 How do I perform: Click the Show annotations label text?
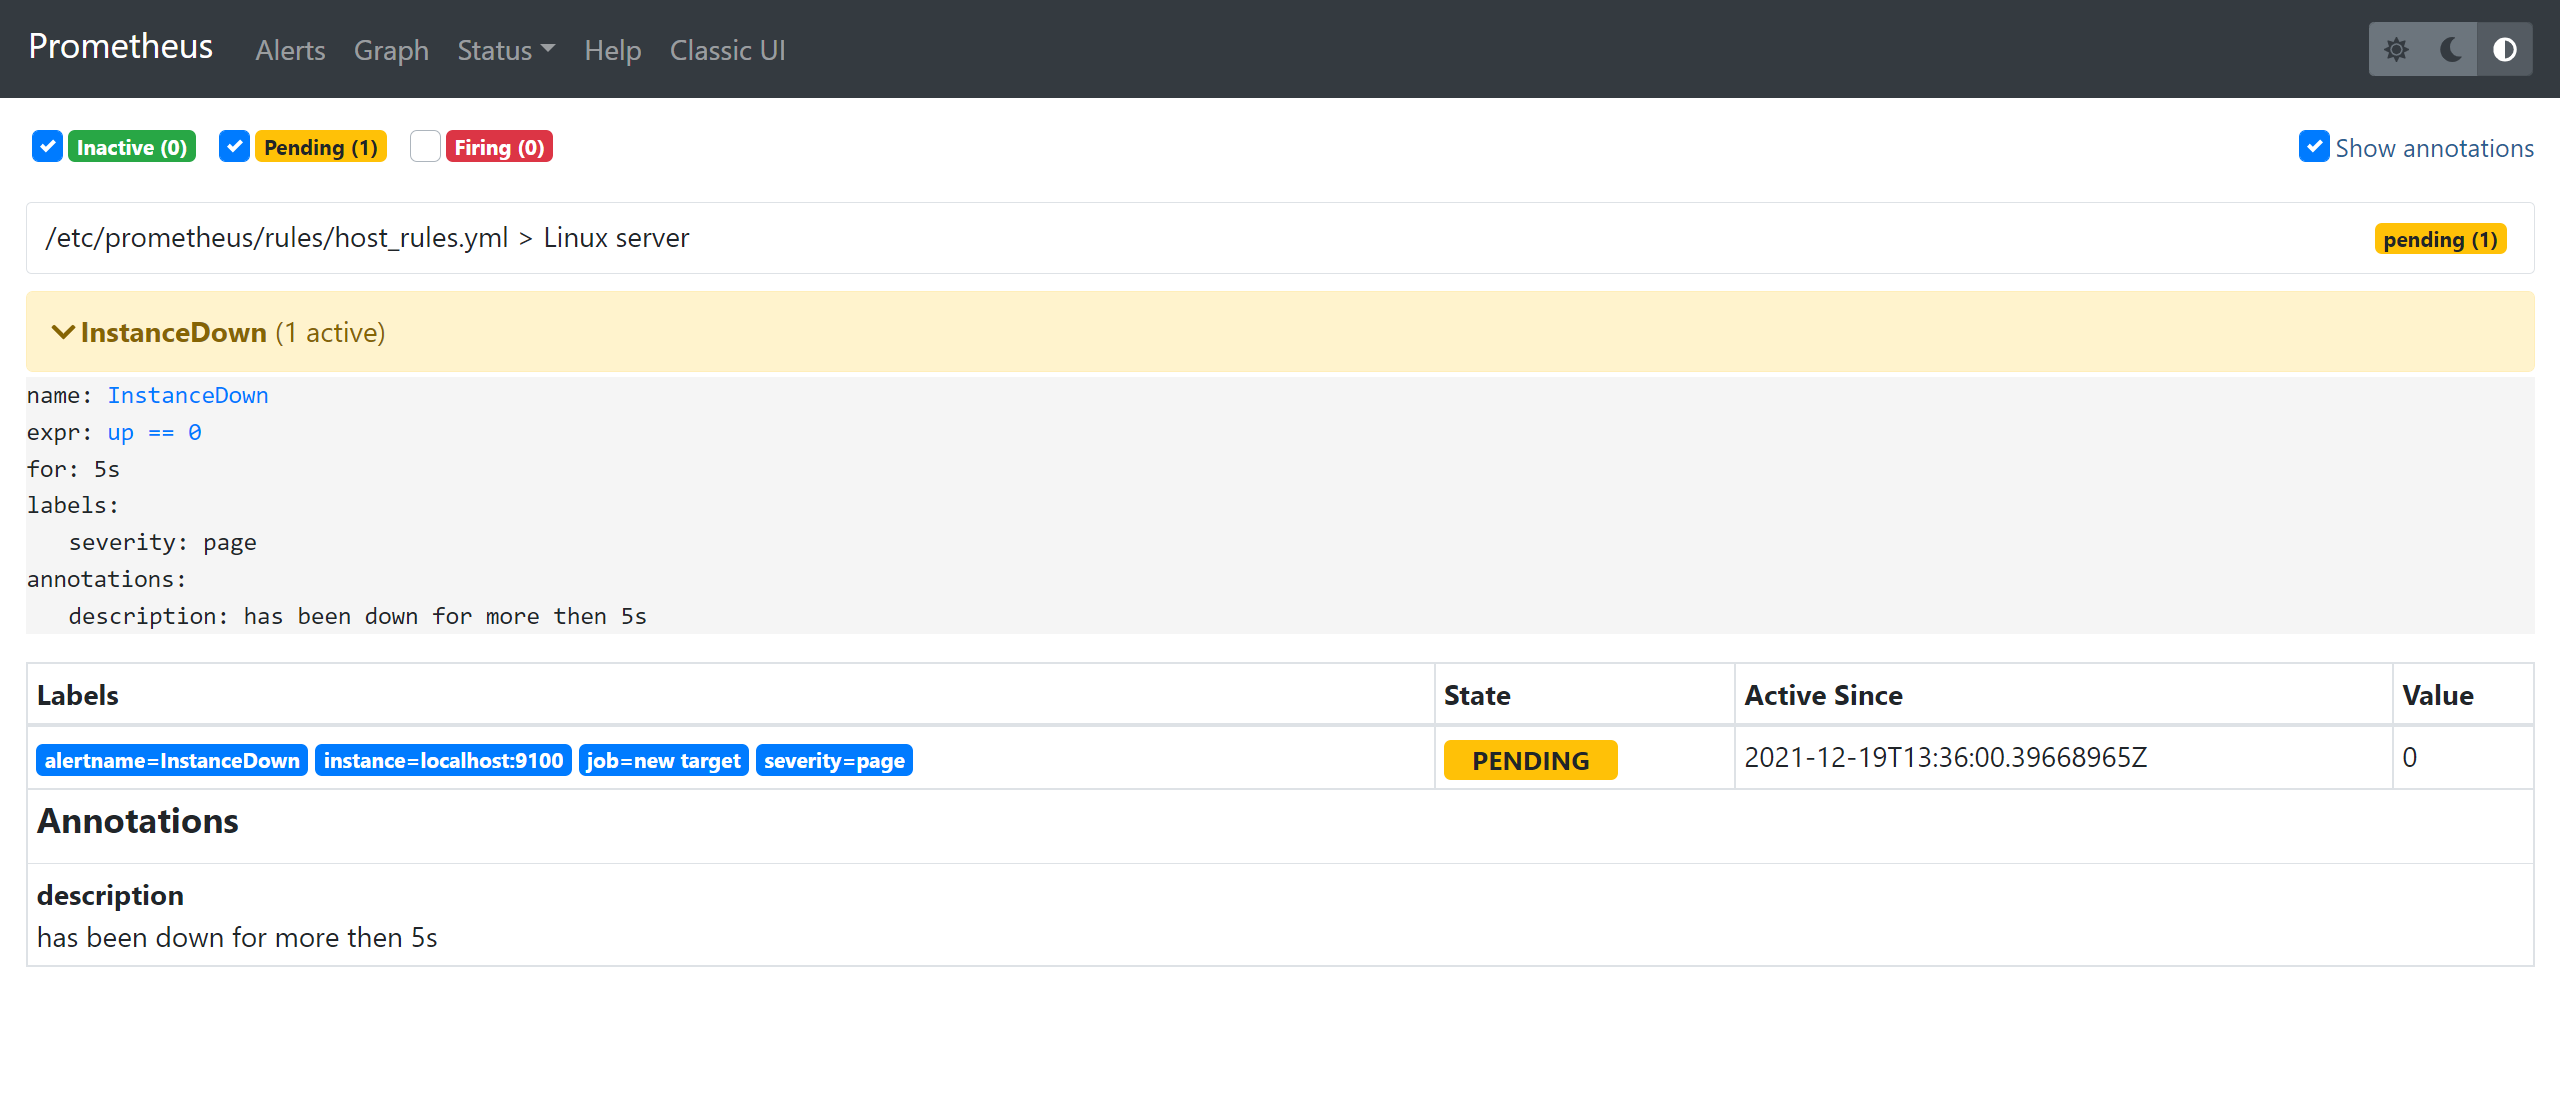click(2434, 148)
